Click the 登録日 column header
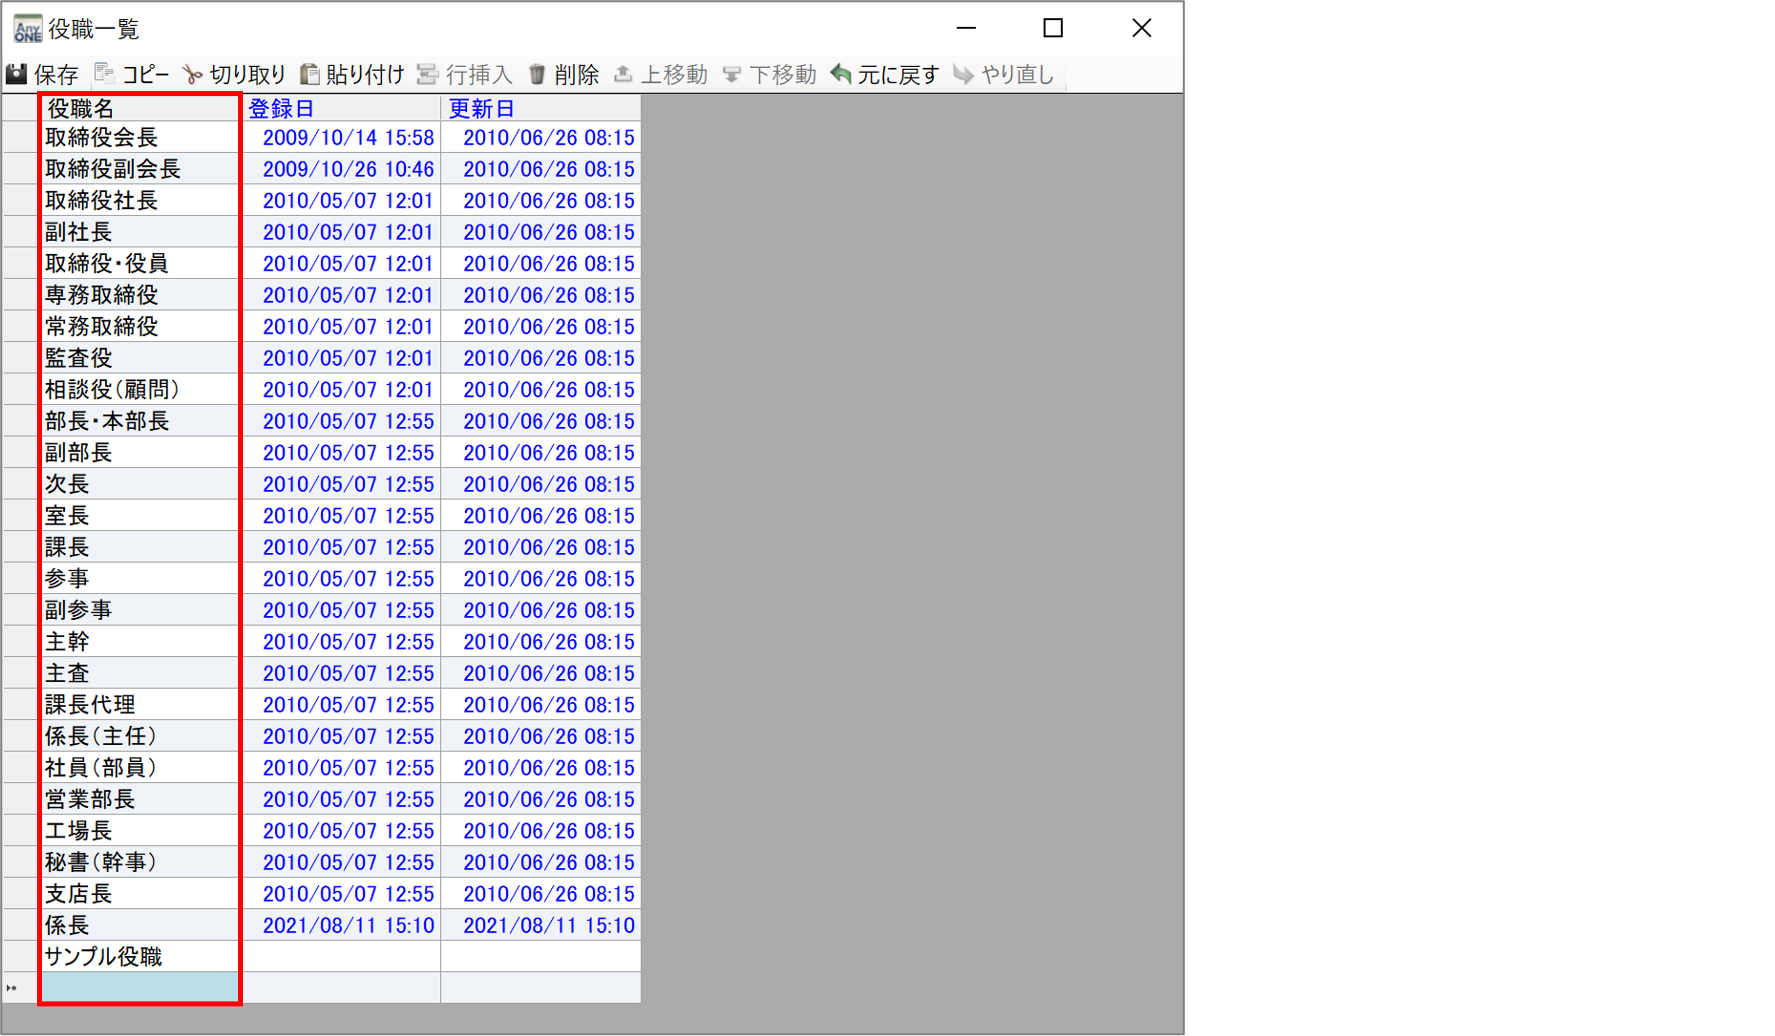 (x=340, y=108)
